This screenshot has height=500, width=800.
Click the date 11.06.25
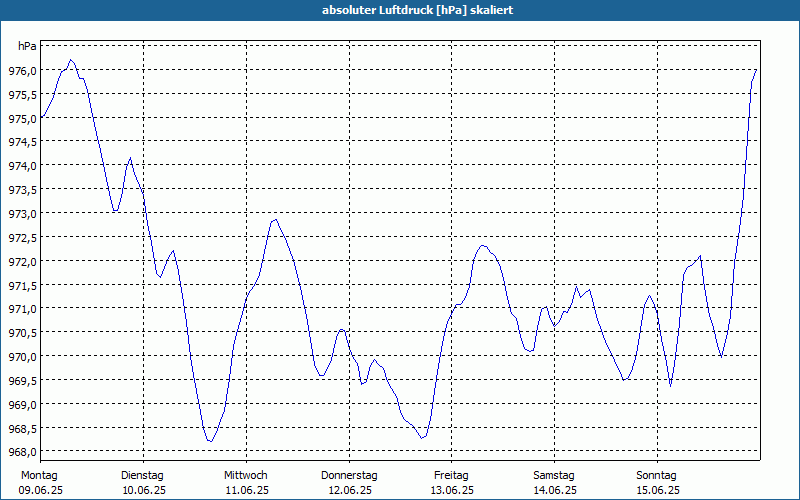click(x=247, y=490)
